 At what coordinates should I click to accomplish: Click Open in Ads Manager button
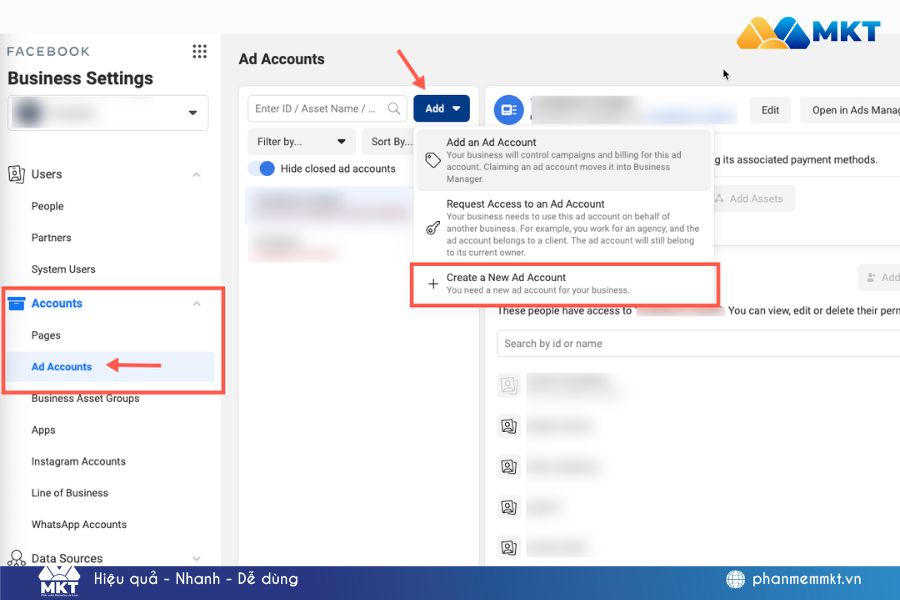pyautogui.click(x=850, y=110)
